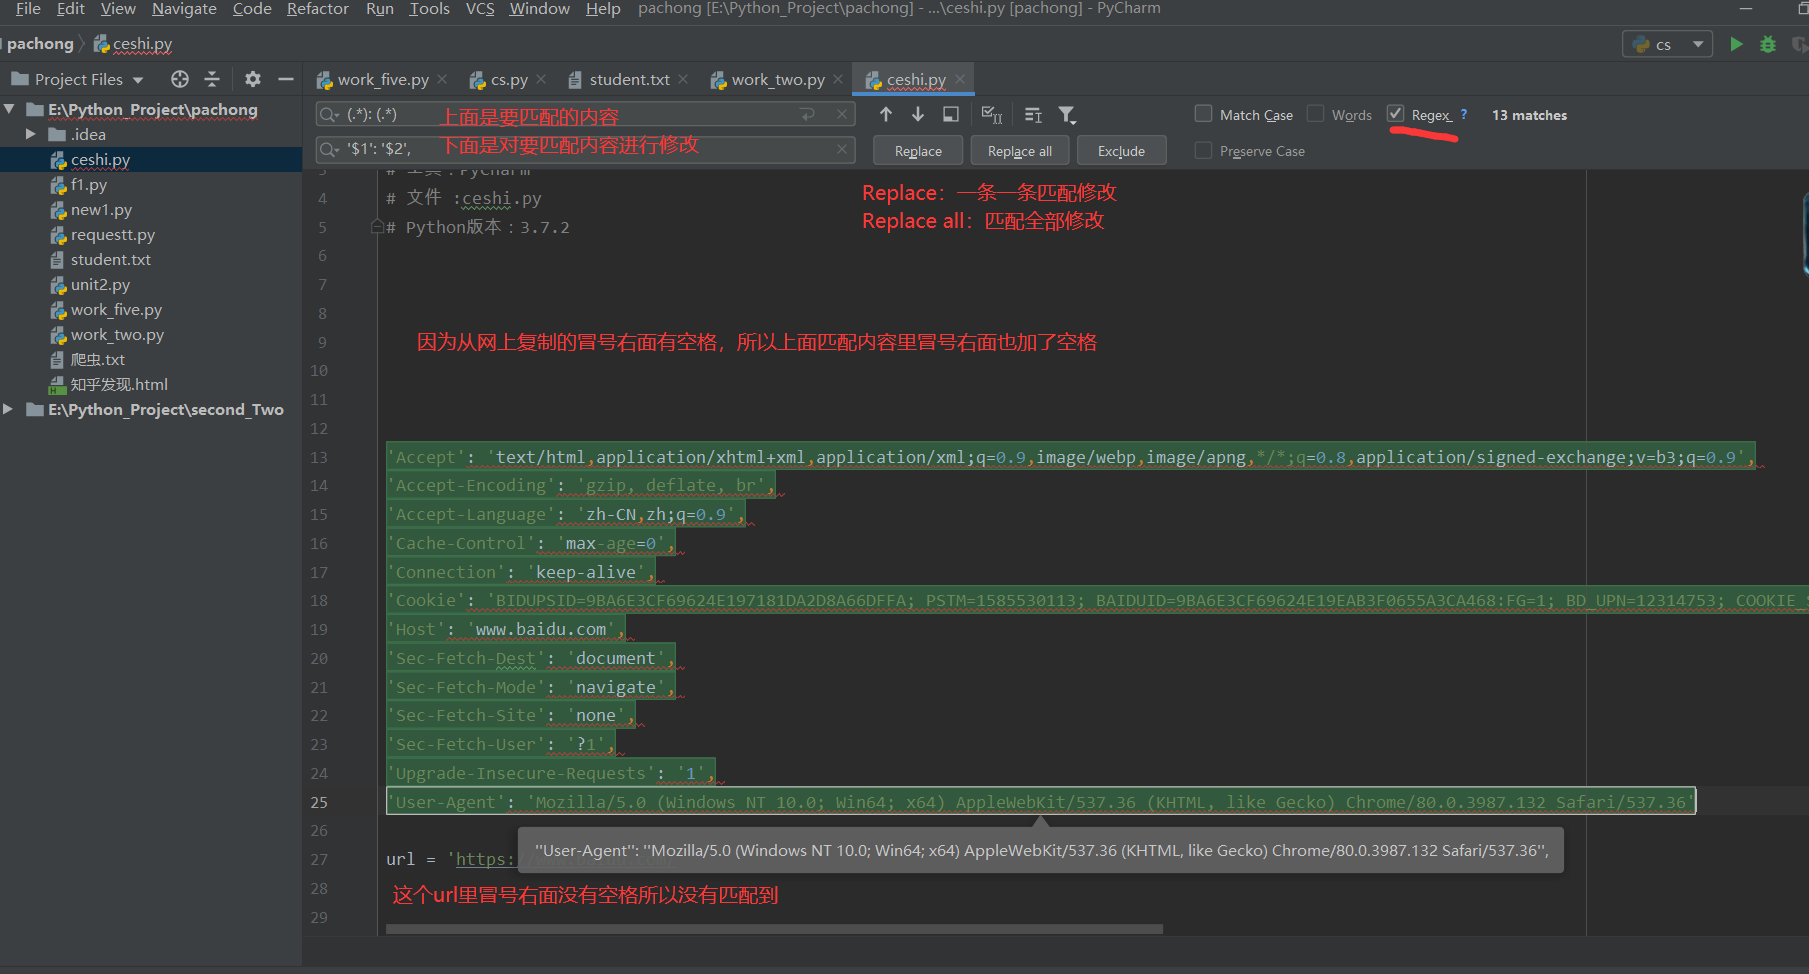Go to next search occurrence arrow
Screen dimensions: 1809x974
918,115
